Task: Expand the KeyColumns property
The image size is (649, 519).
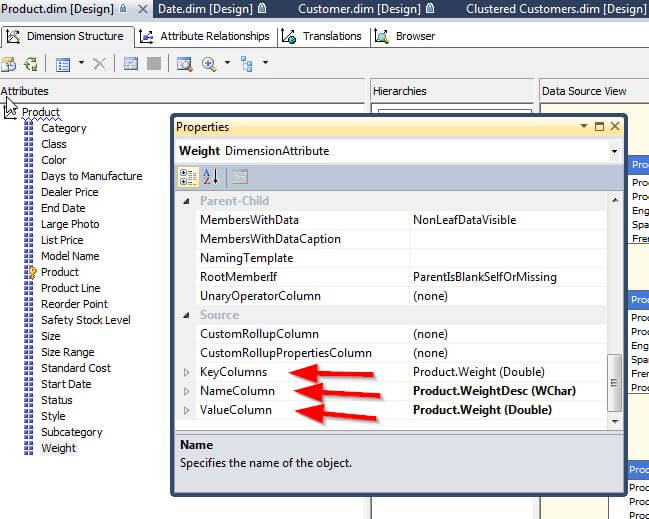Action: pyautogui.click(x=186, y=372)
